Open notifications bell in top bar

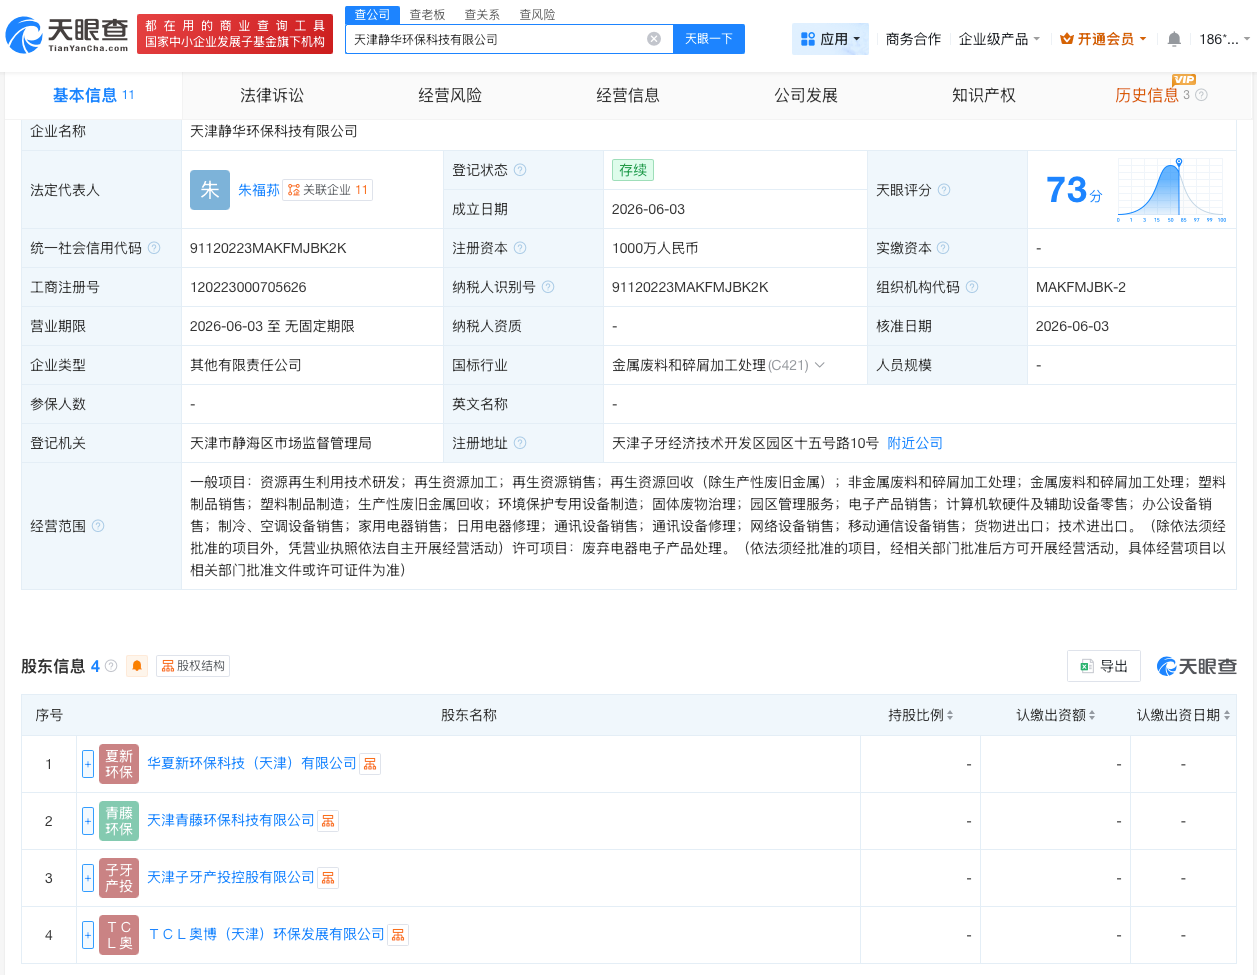(1174, 39)
